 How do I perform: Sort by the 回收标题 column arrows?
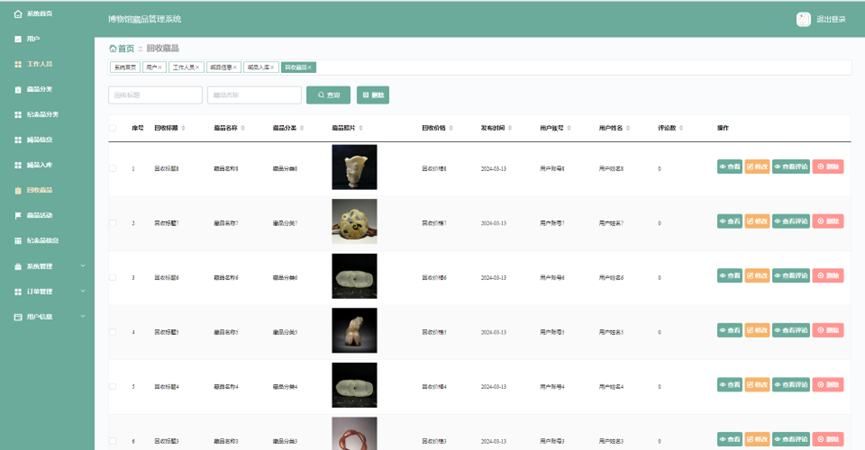(x=183, y=128)
